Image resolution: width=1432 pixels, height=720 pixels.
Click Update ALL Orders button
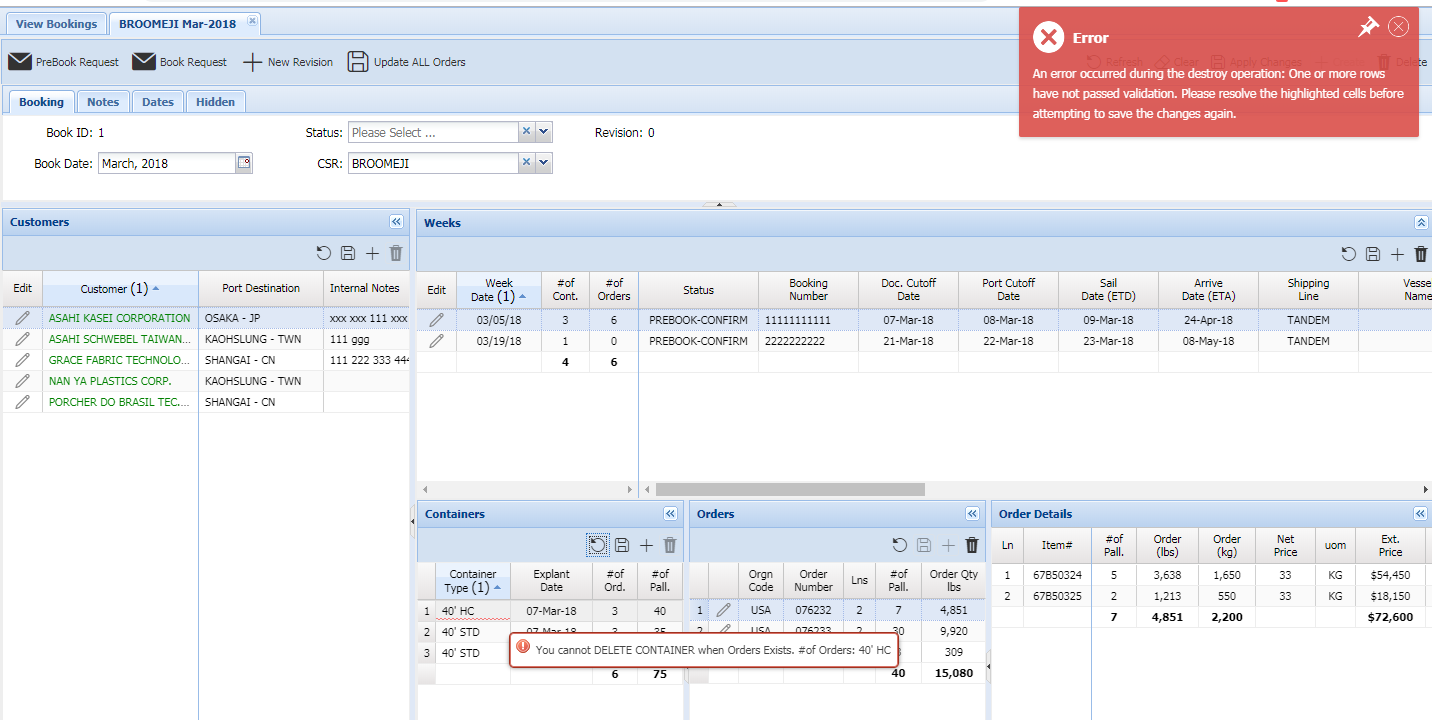click(x=407, y=62)
